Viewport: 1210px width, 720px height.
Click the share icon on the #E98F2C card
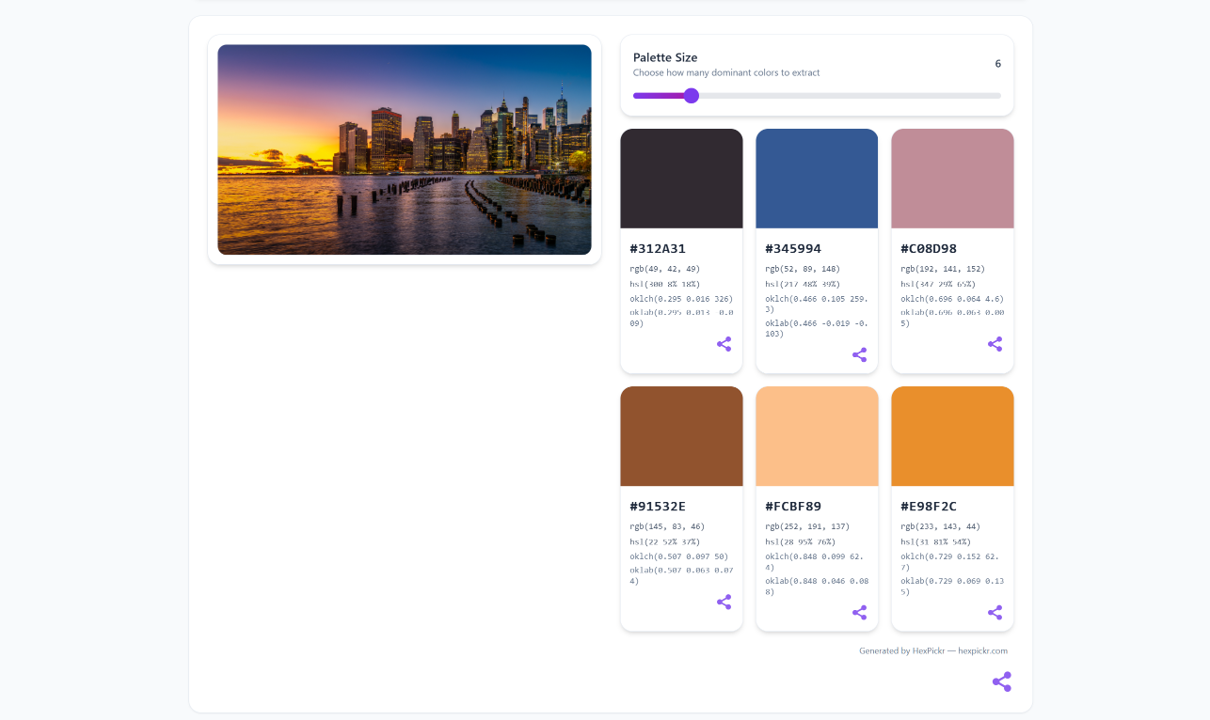click(x=994, y=611)
